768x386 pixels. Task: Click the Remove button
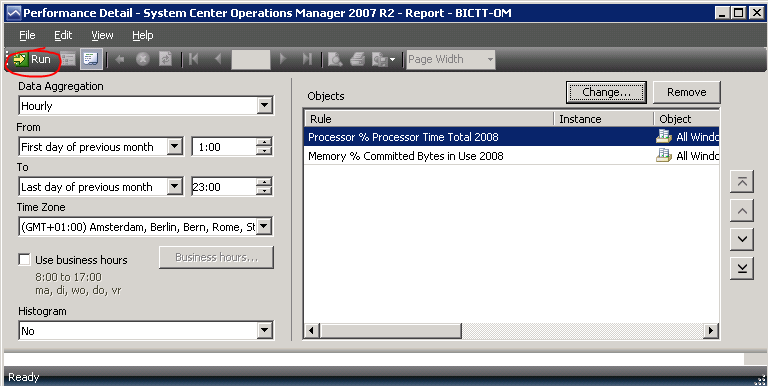coord(687,92)
